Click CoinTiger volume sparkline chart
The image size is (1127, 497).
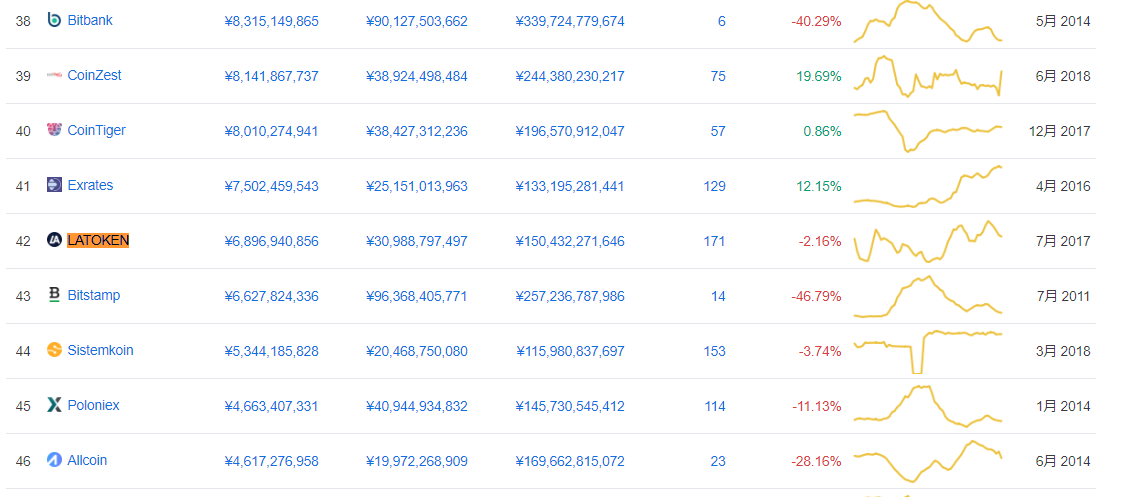928,131
